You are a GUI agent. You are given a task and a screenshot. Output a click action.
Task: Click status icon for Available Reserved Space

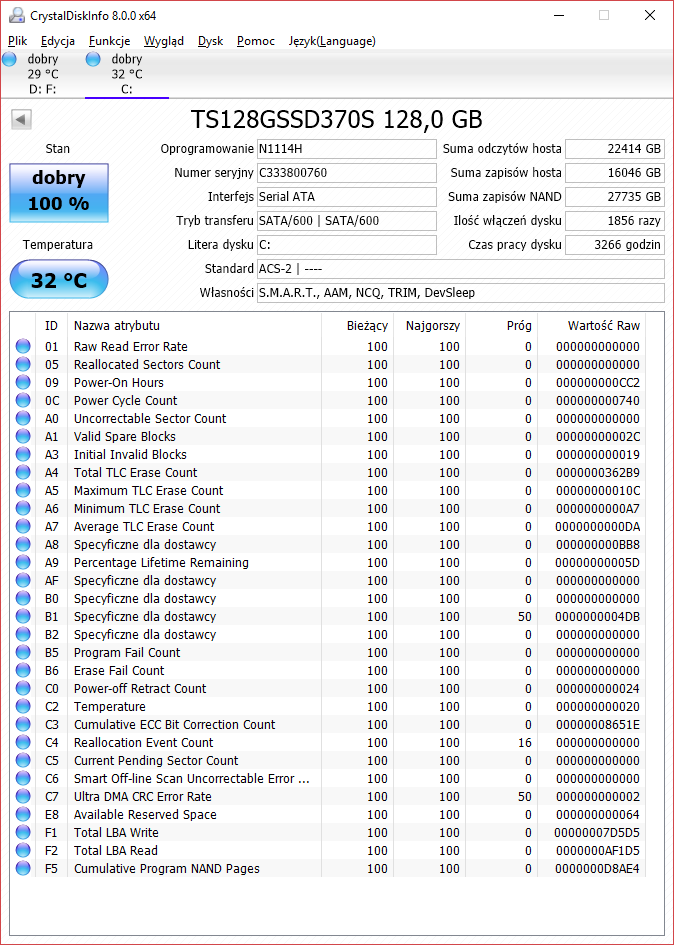point(23,815)
